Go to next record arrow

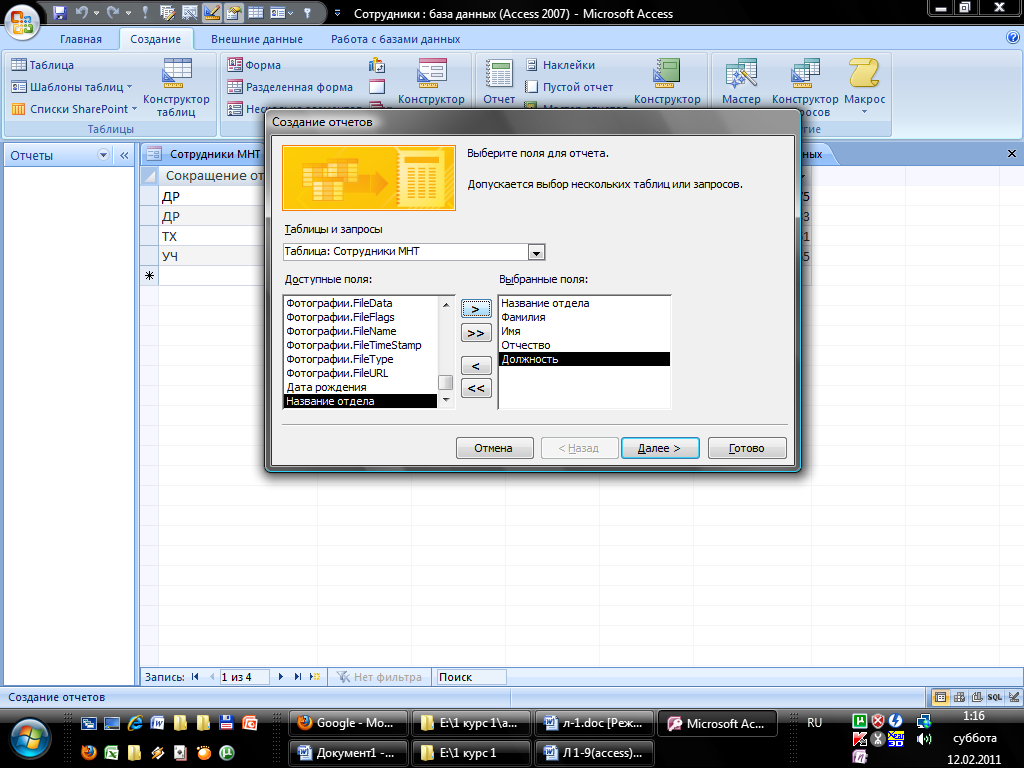coord(281,677)
